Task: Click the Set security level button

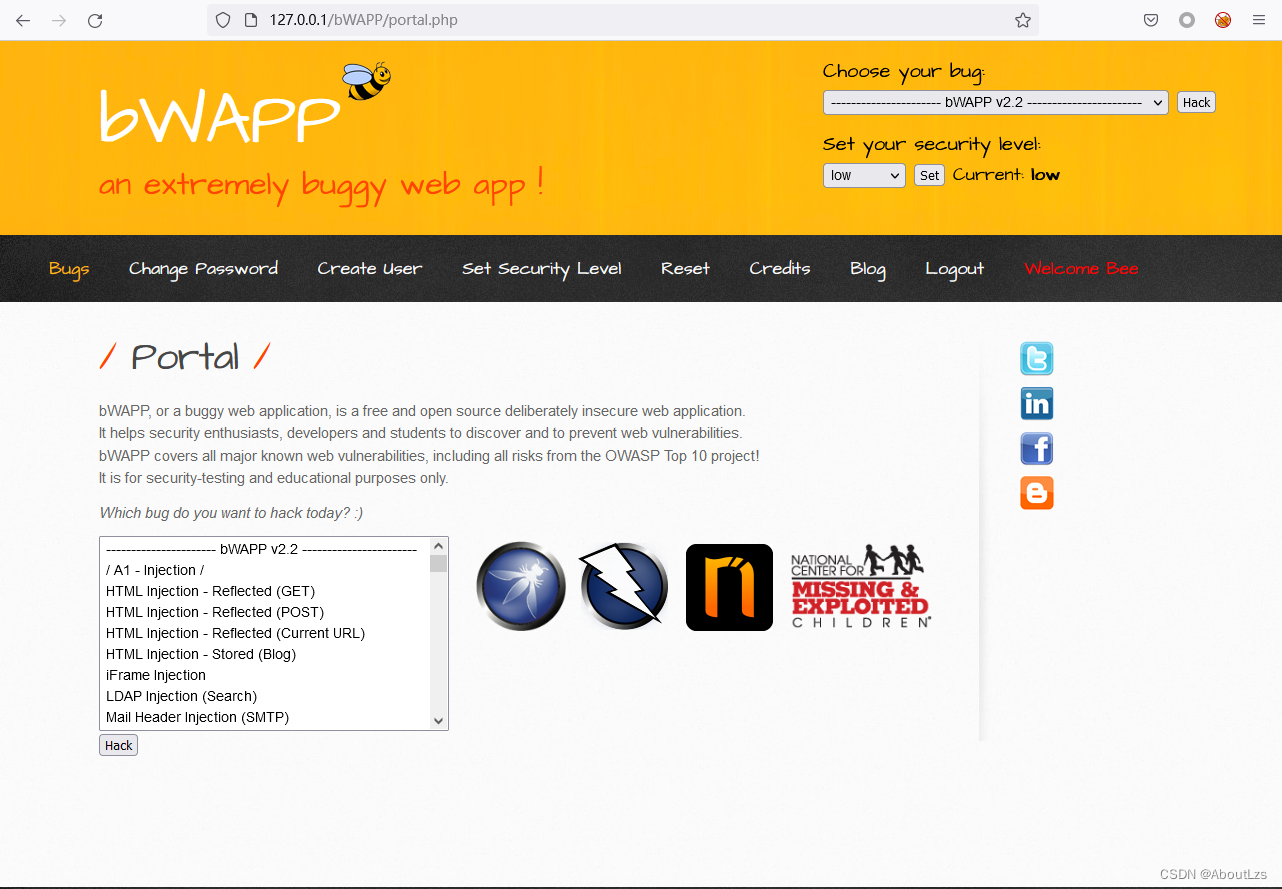Action: tap(929, 175)
